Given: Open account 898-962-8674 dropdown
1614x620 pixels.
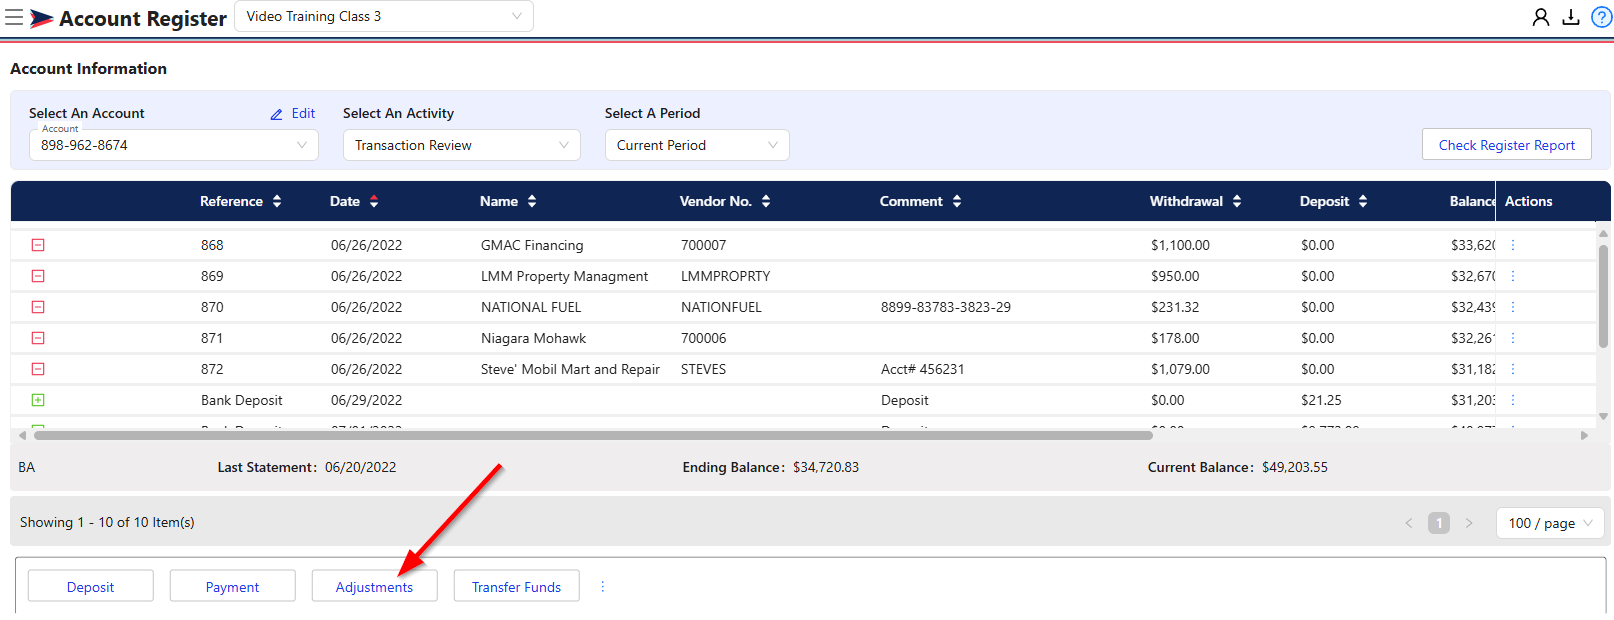Looking at the screenshot, I should click(174, 145).
